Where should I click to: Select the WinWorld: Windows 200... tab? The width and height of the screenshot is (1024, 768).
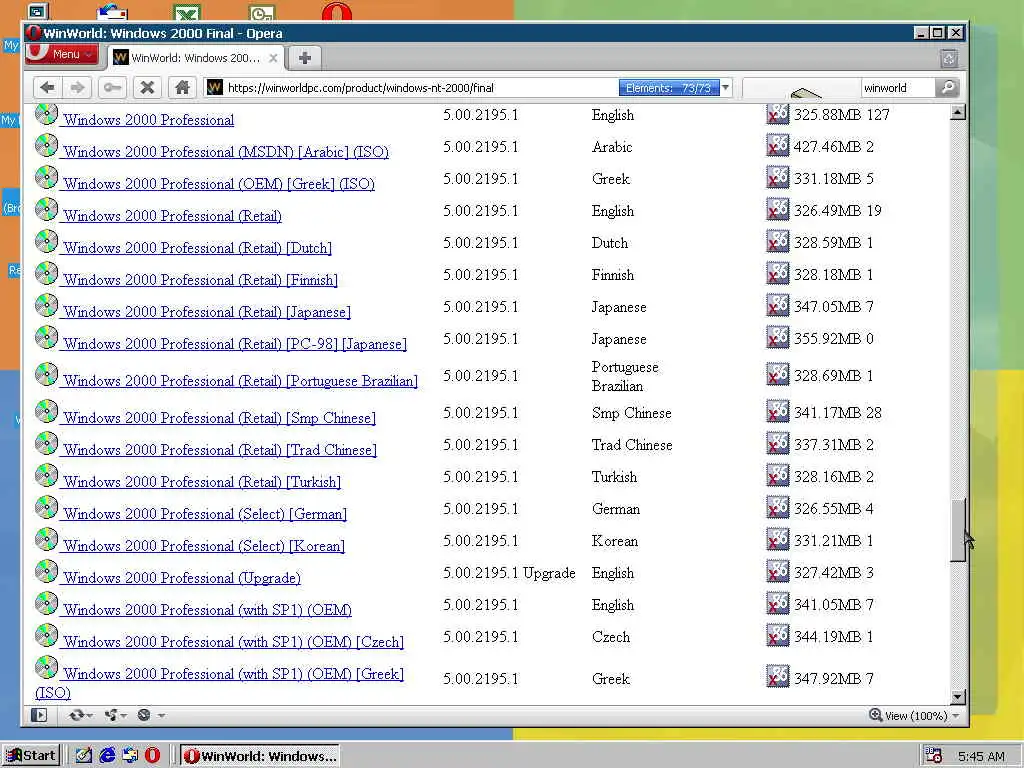(x=195, y=58)
